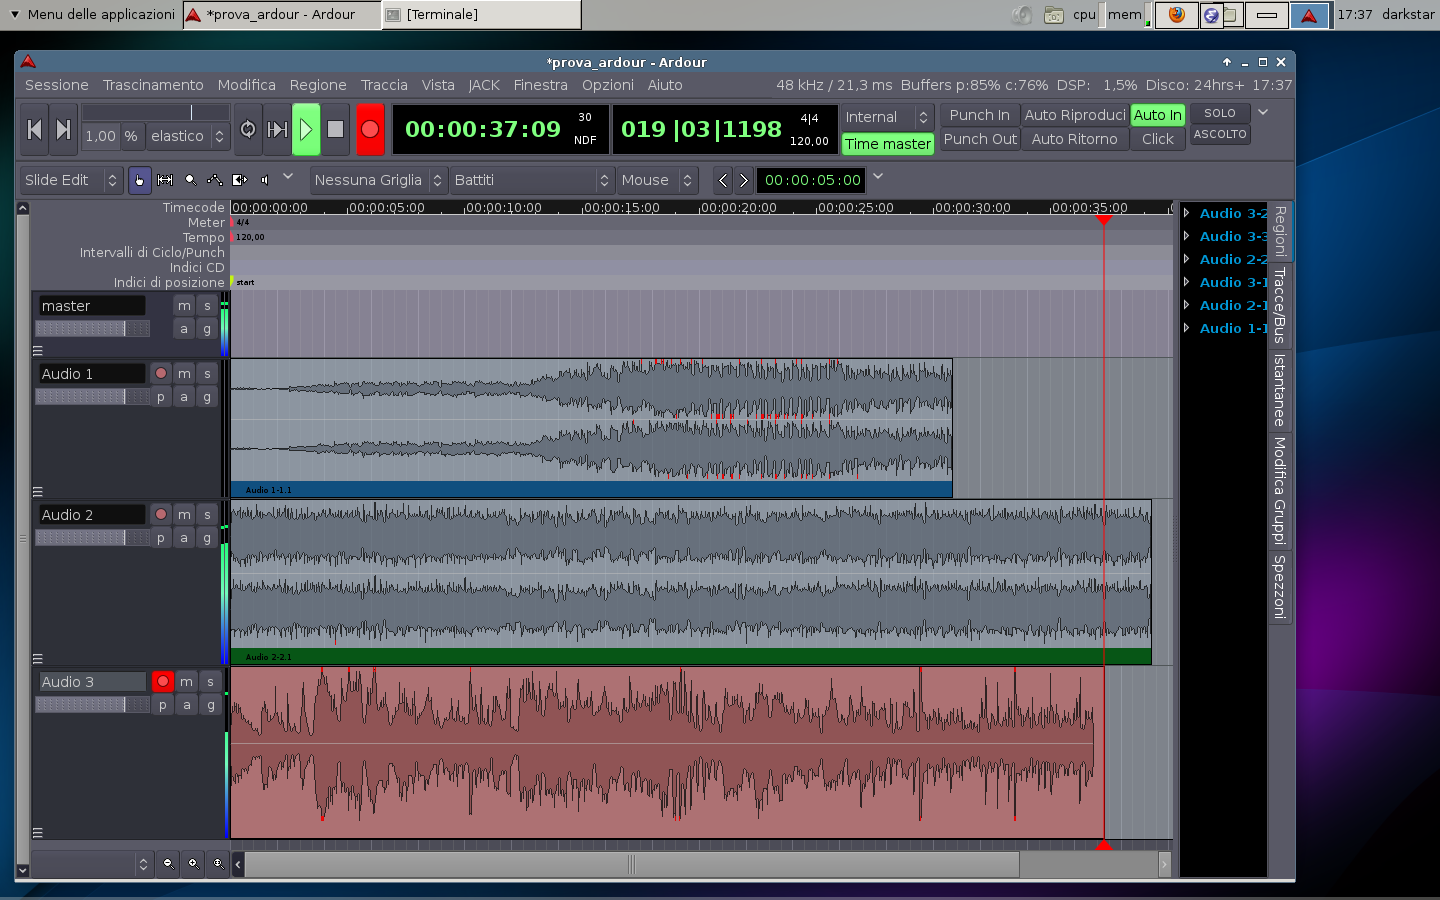The height and width of the screenshot is (900, 1440).
Task: Mute the Audio 1 track
Action: (x=184, y=373)
